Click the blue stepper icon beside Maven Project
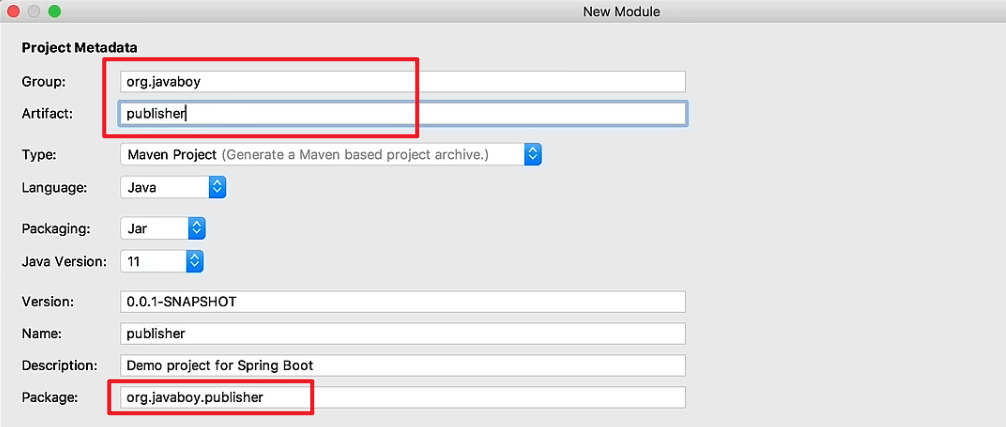1006x427 pixels. pos(533,155)
